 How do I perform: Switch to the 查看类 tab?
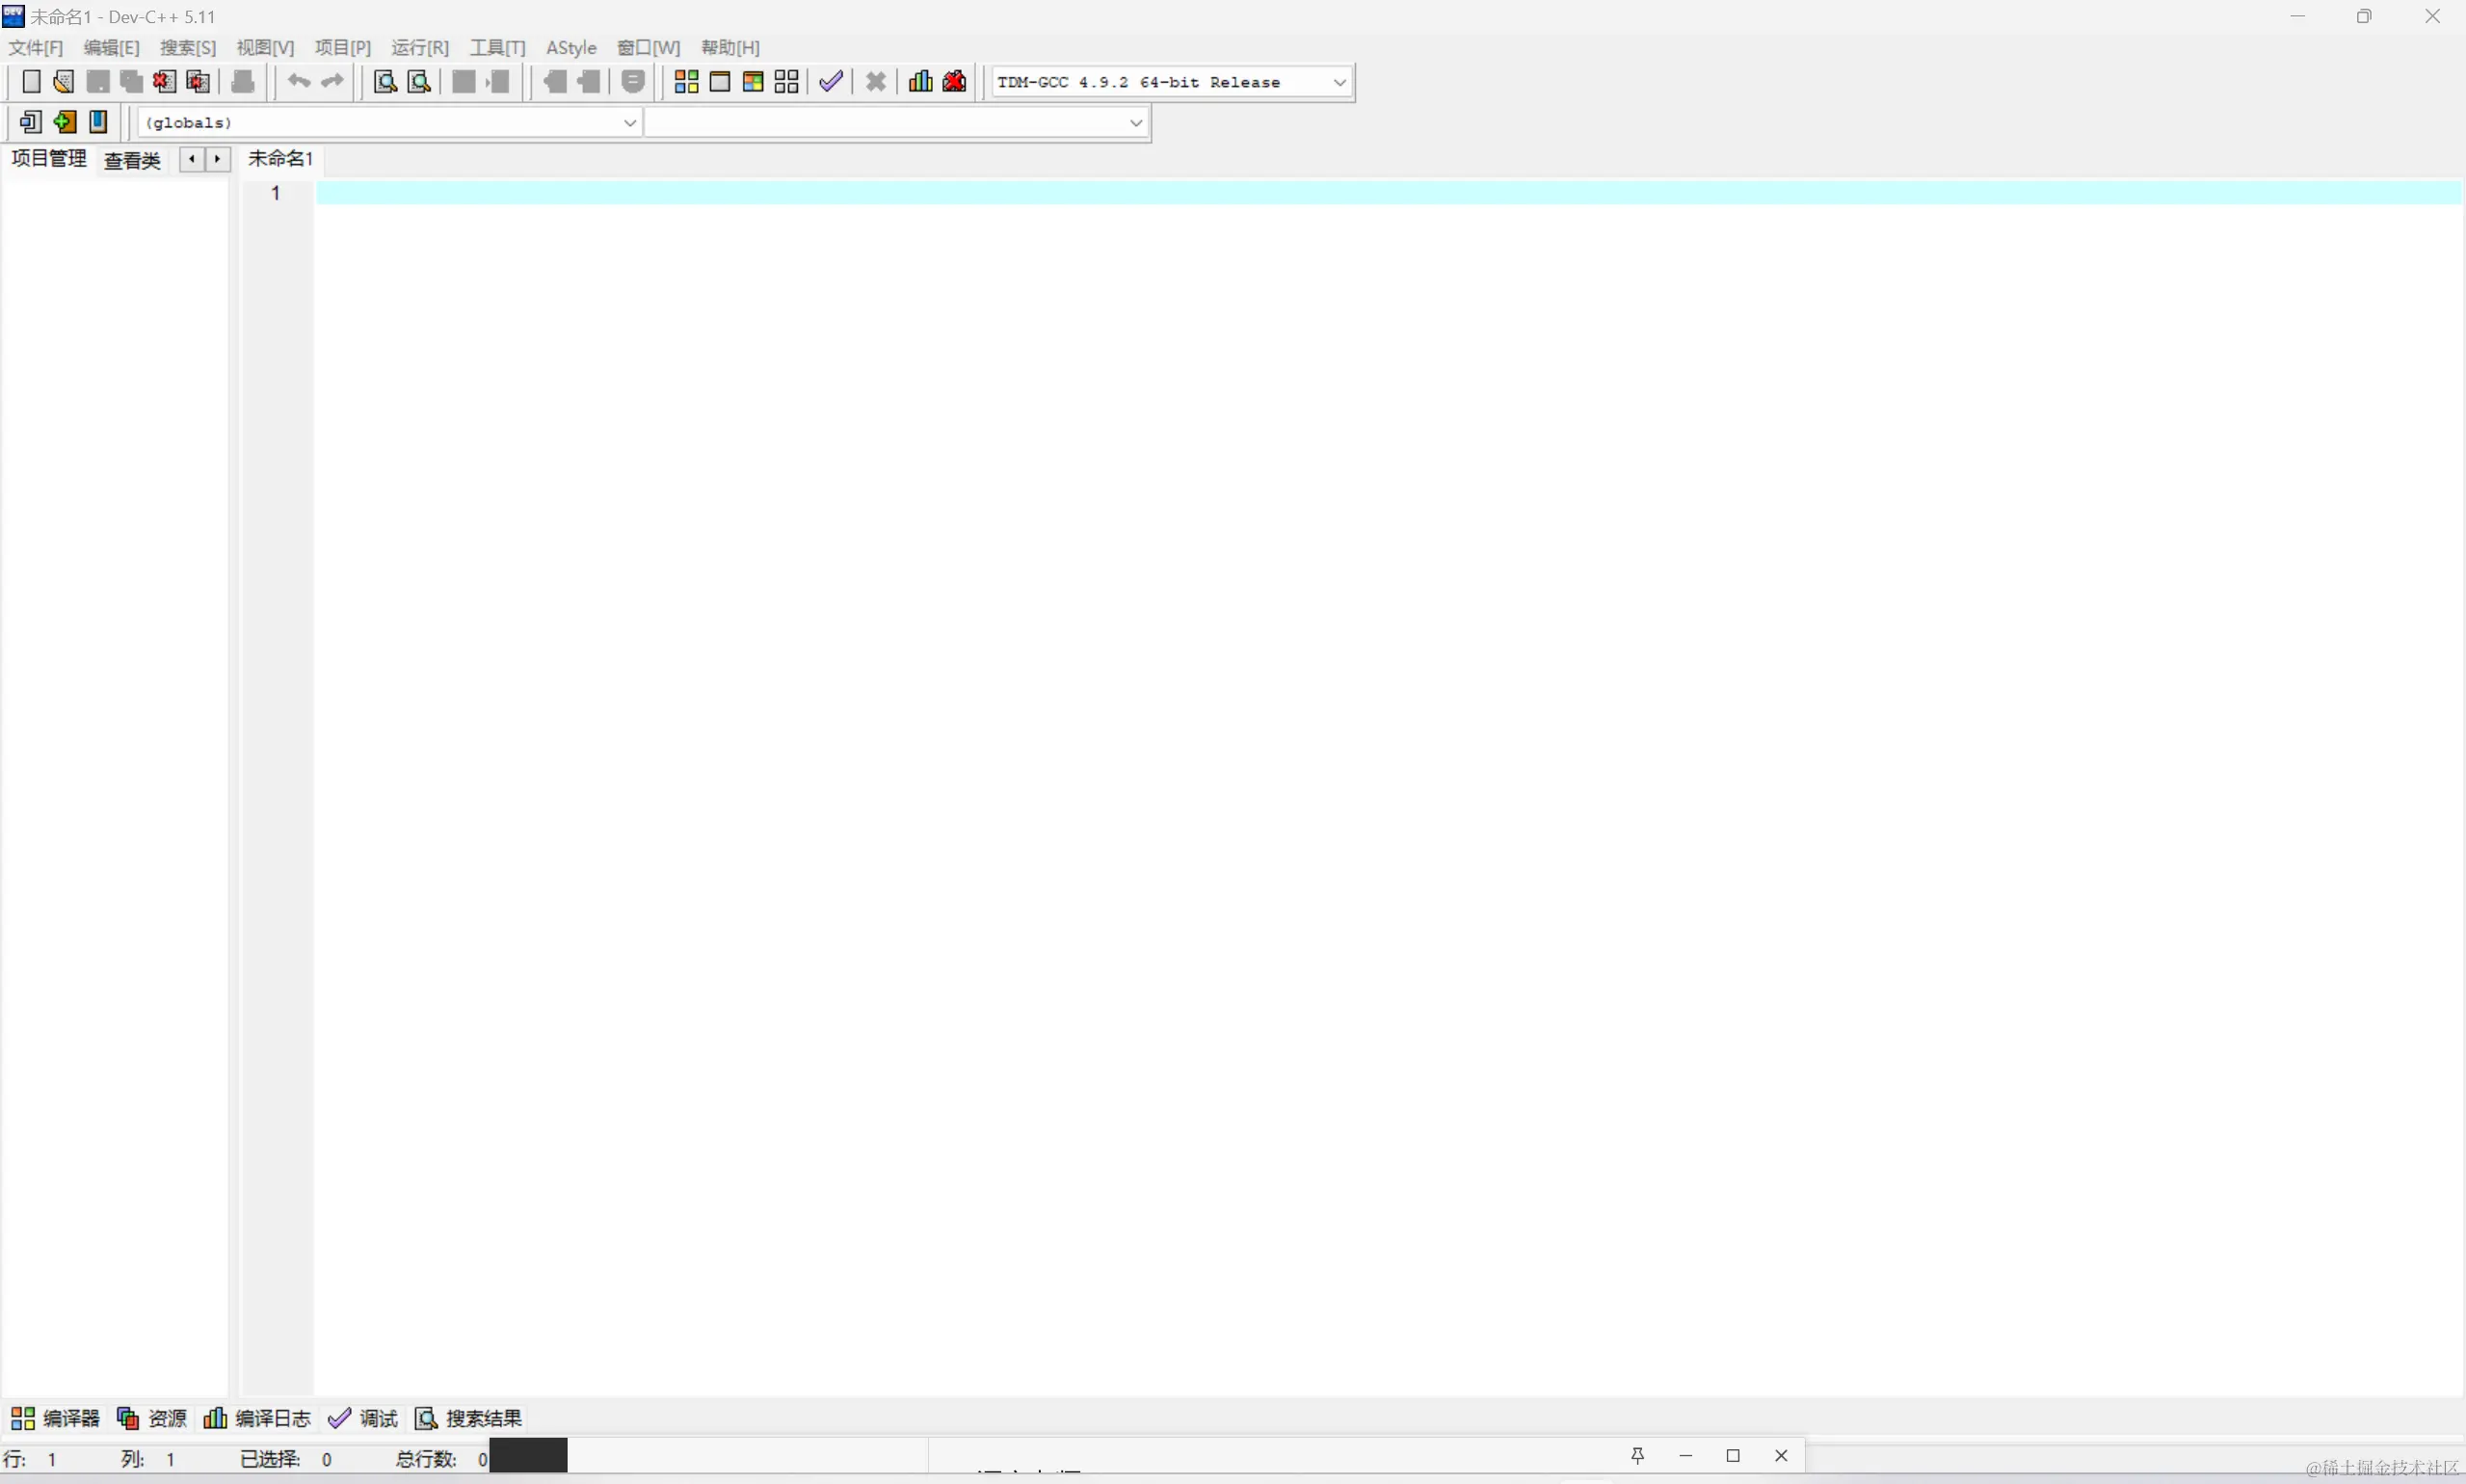click(132, 160)
